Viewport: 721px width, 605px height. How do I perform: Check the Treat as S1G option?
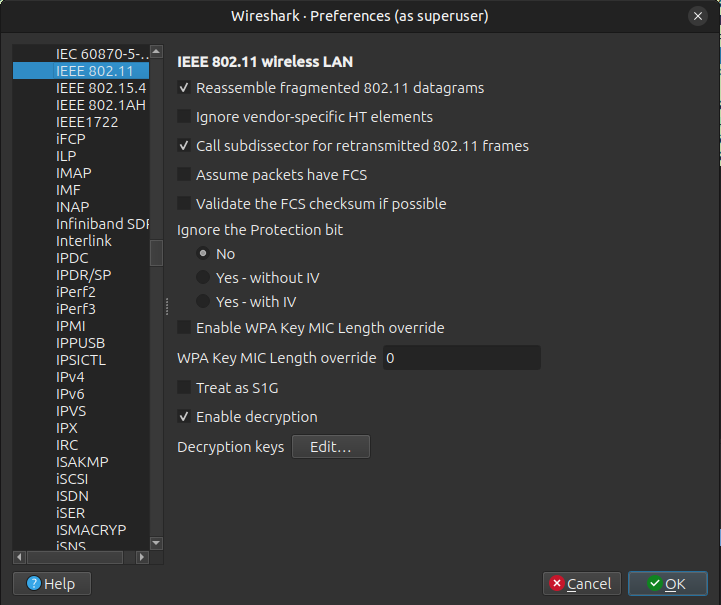pyautogui.click(x=184, y=387)
